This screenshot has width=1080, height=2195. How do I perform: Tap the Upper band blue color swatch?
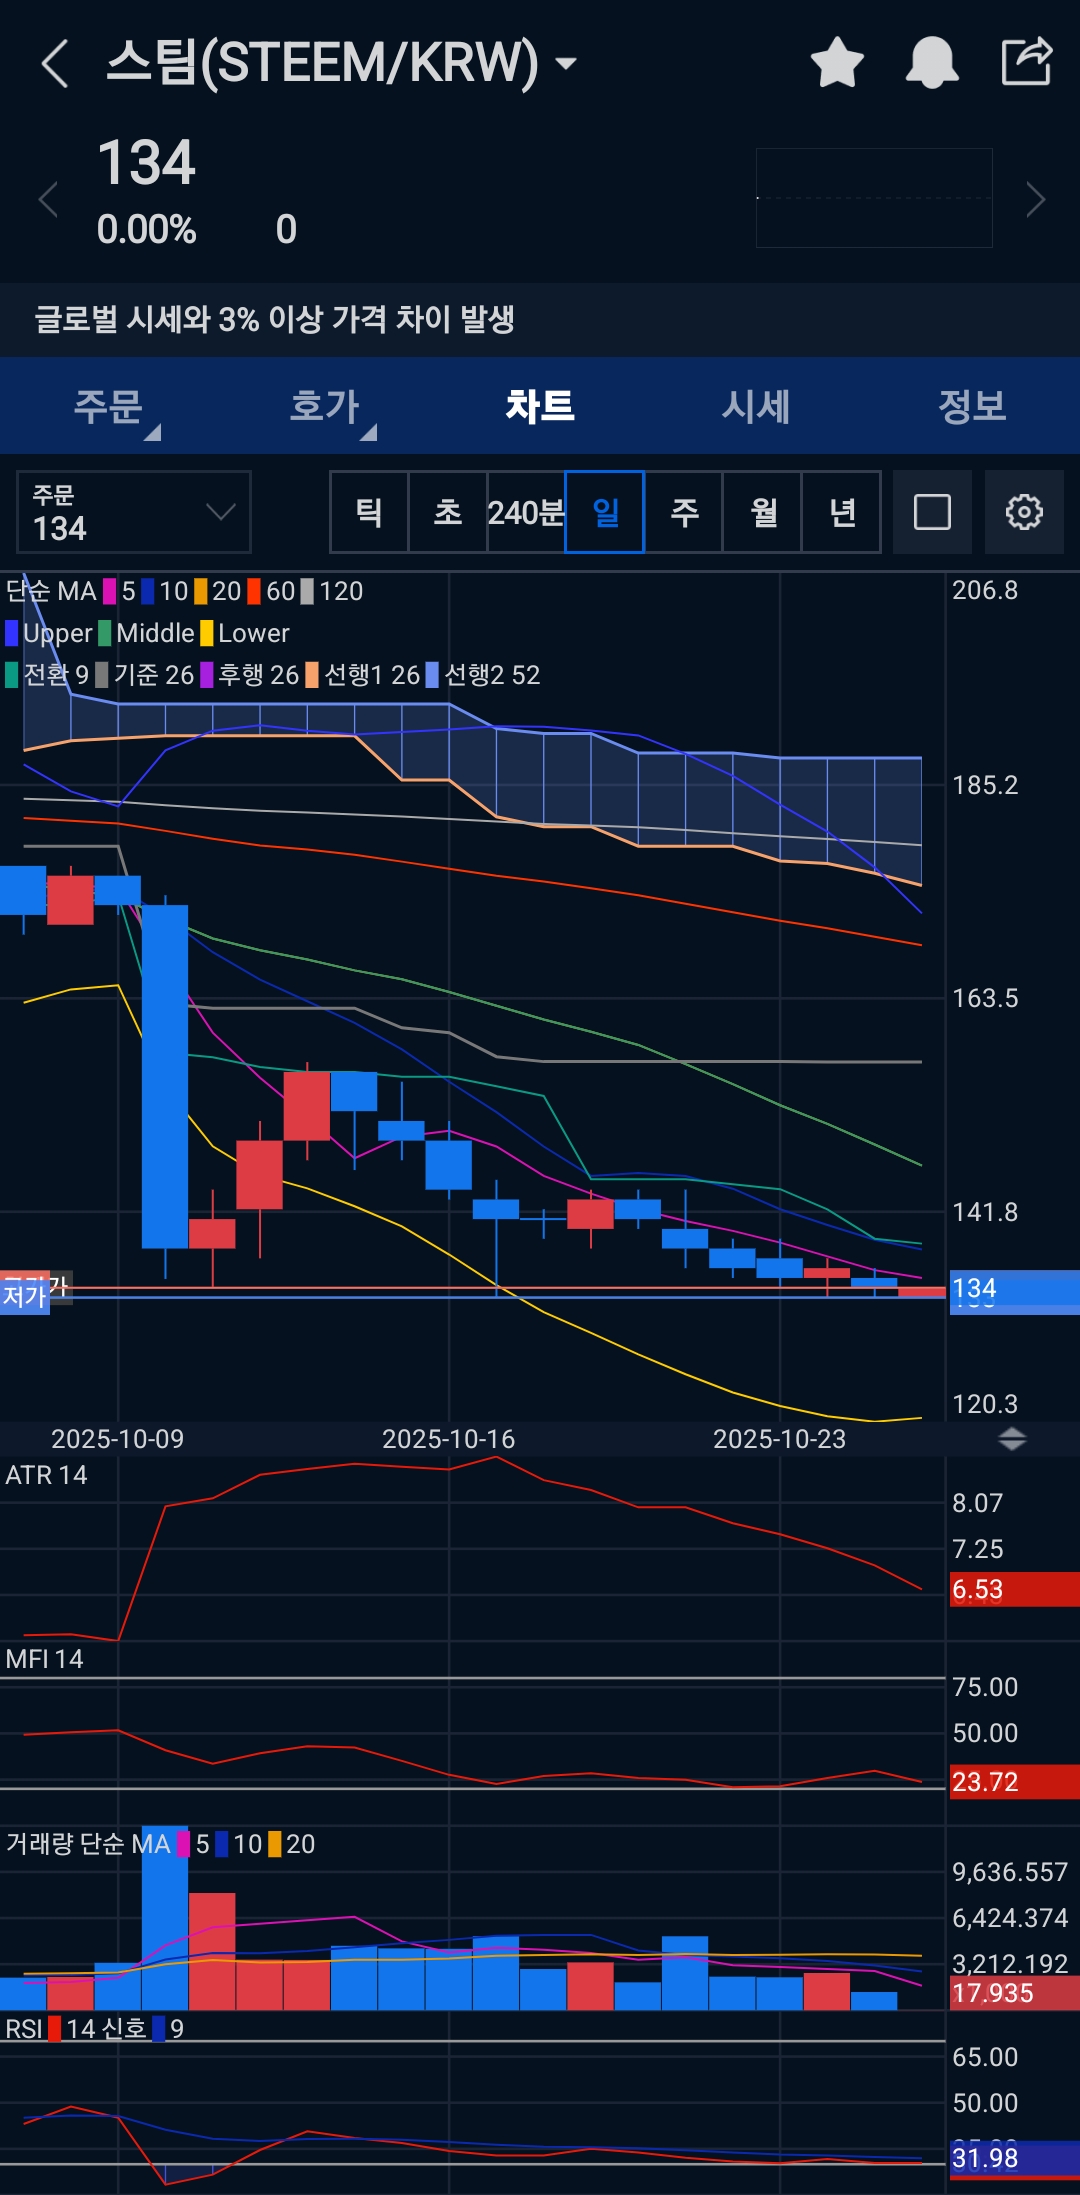[x=12, y=633]
